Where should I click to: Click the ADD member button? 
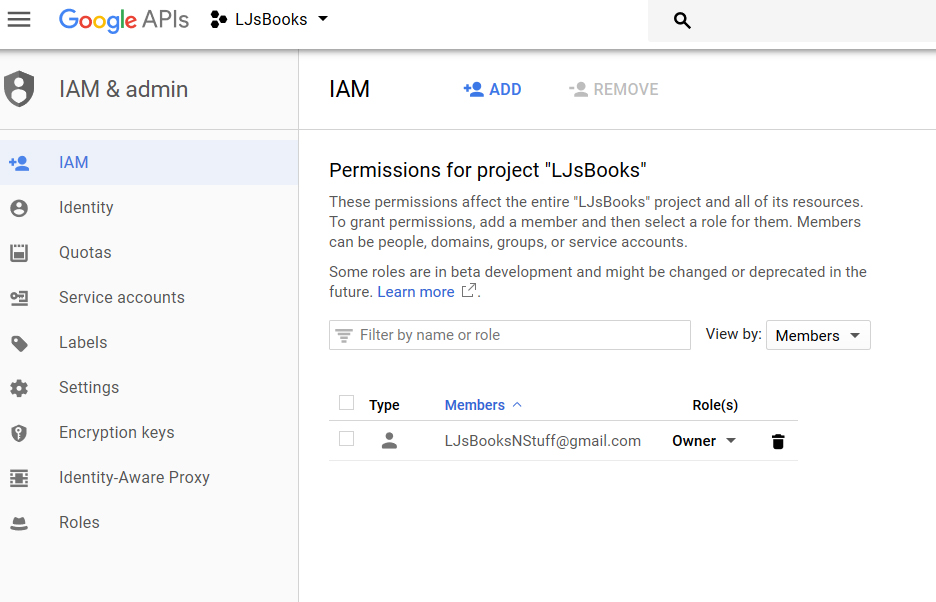tap(492, 90)
